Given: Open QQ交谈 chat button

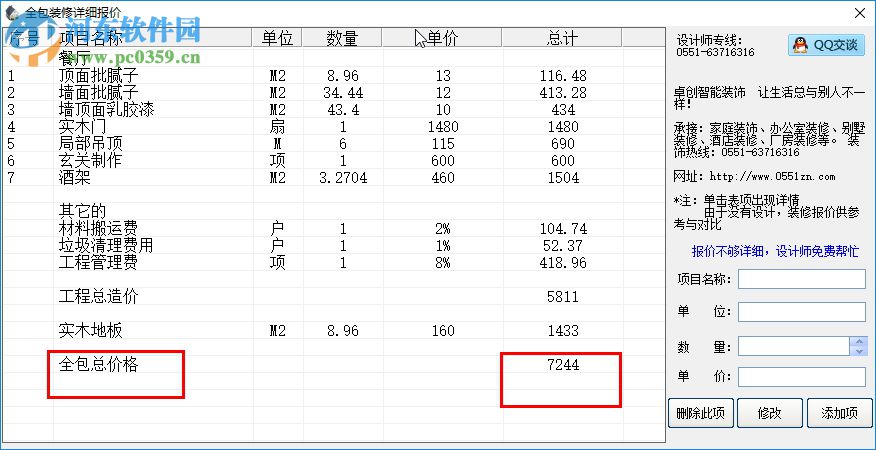Looking at the screenshot, I should click(826, 45).
